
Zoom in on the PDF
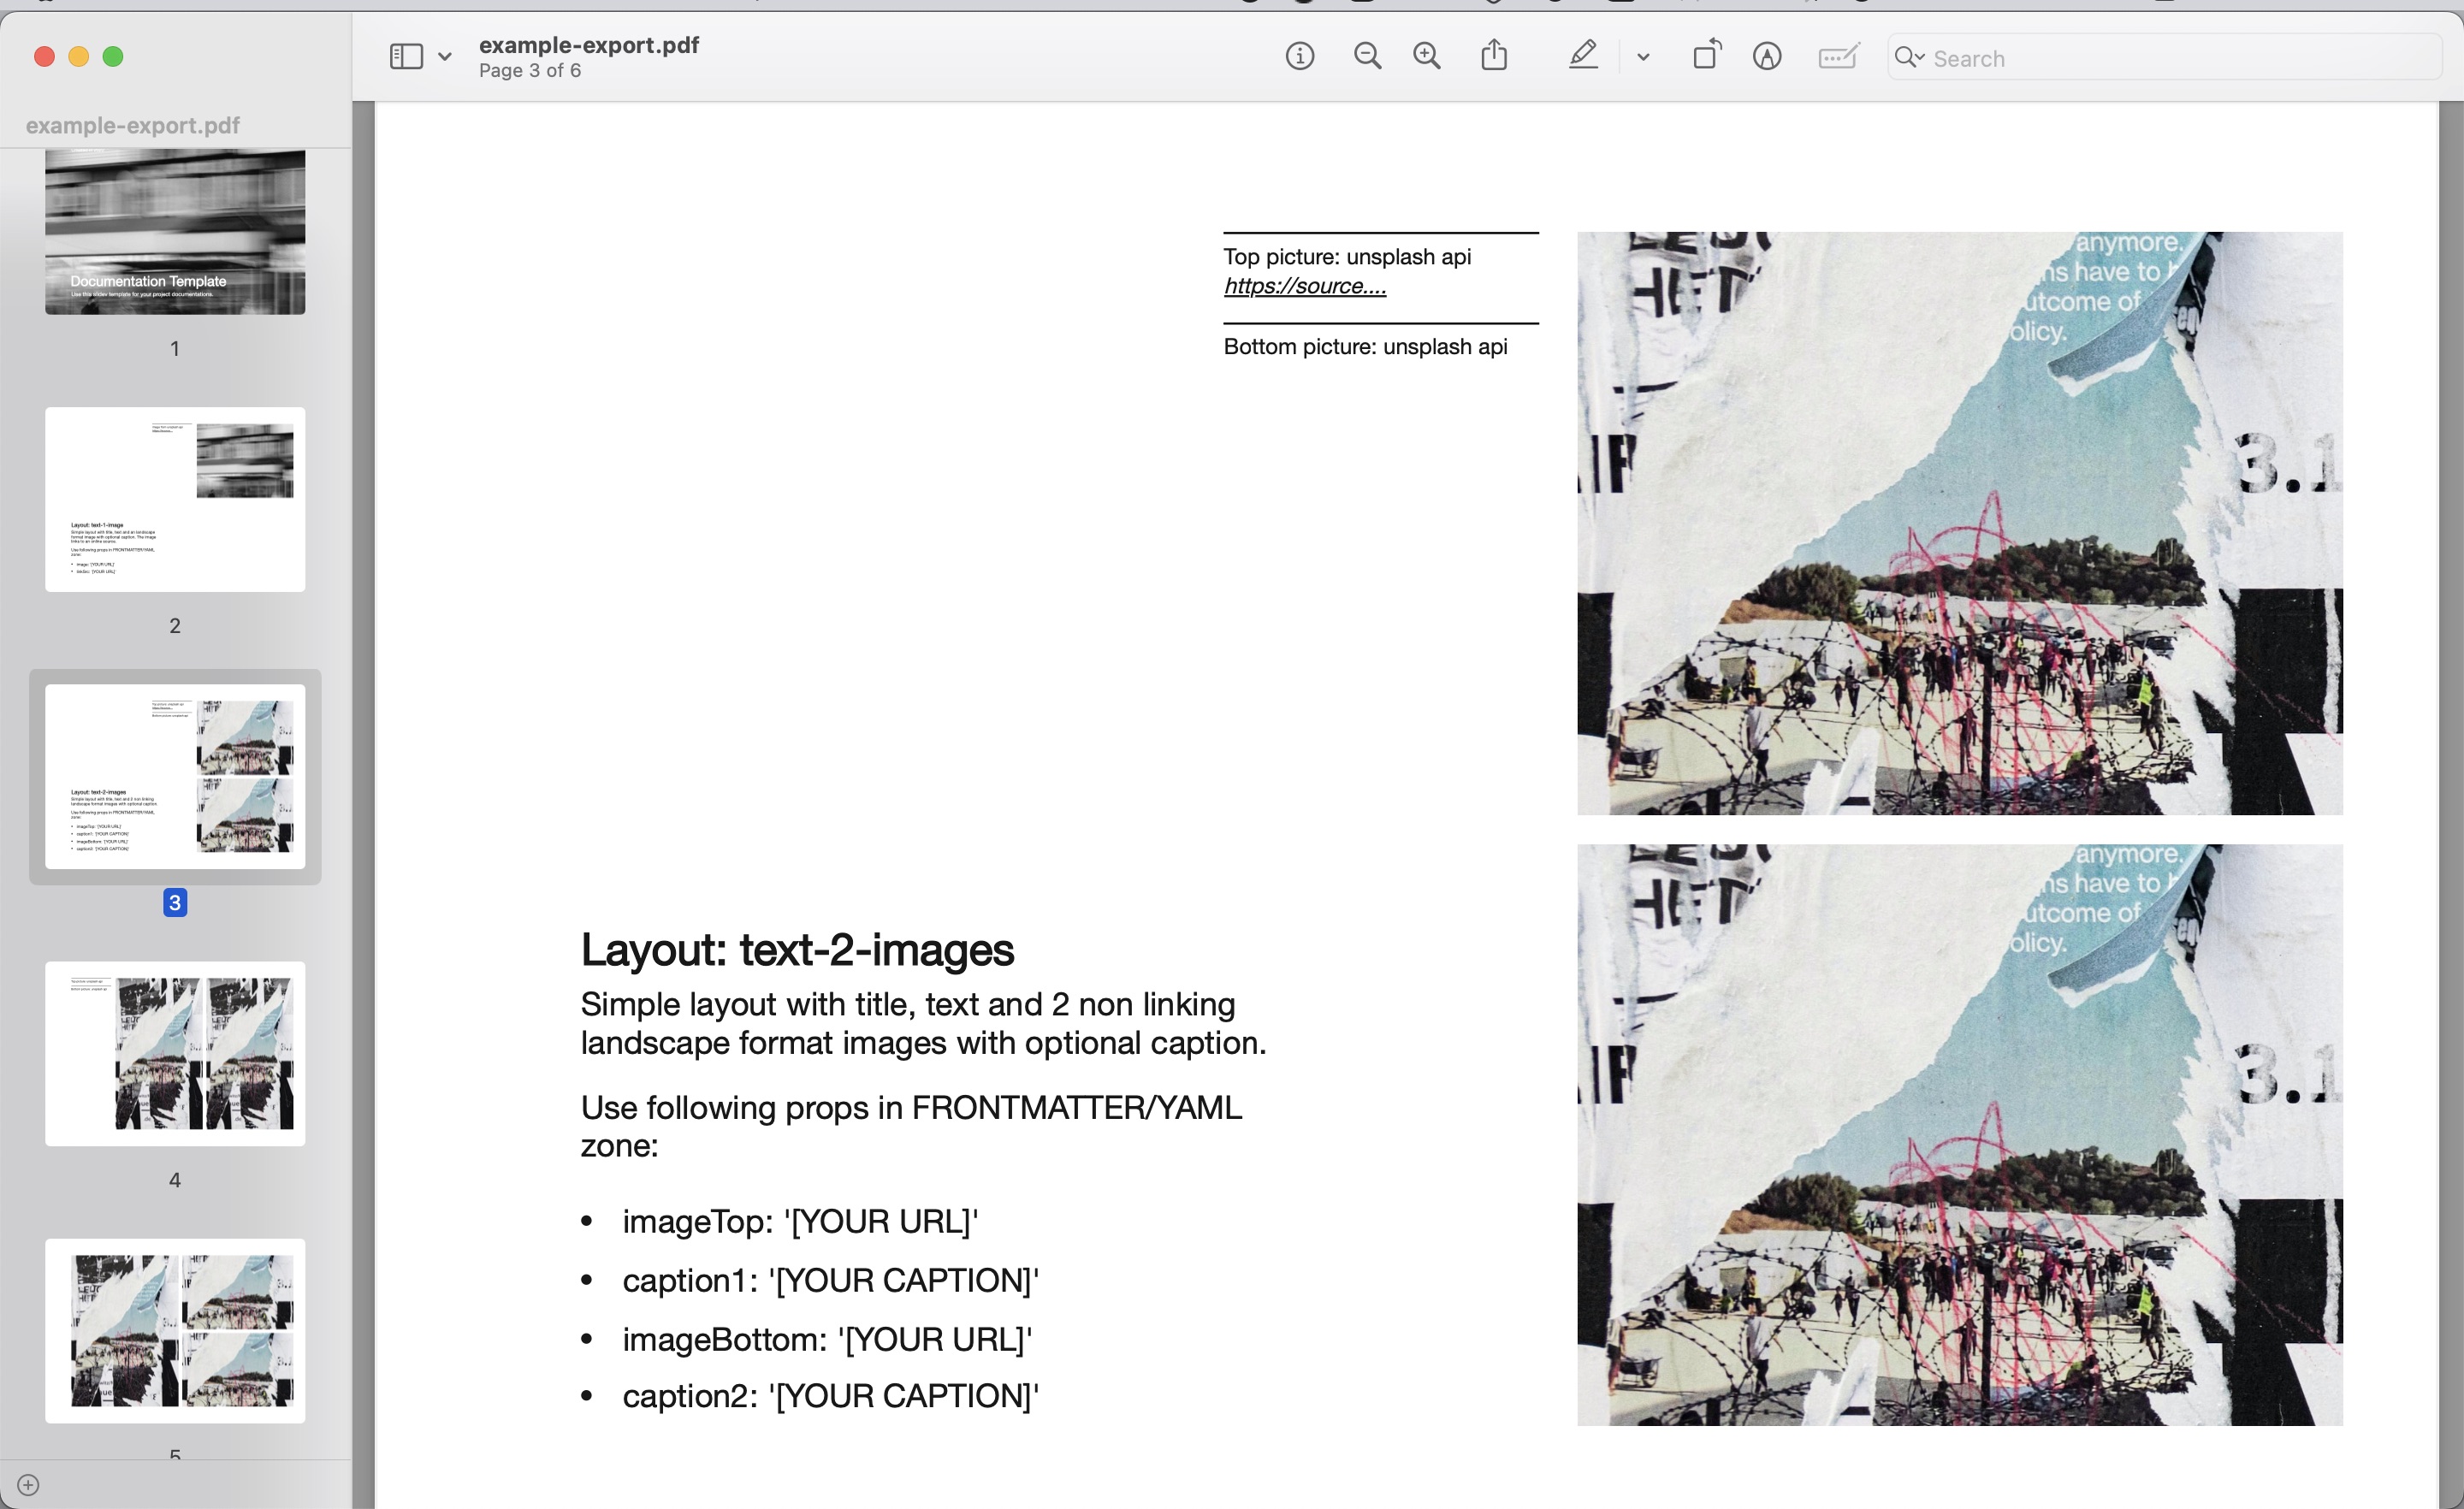click(1427, 56)
